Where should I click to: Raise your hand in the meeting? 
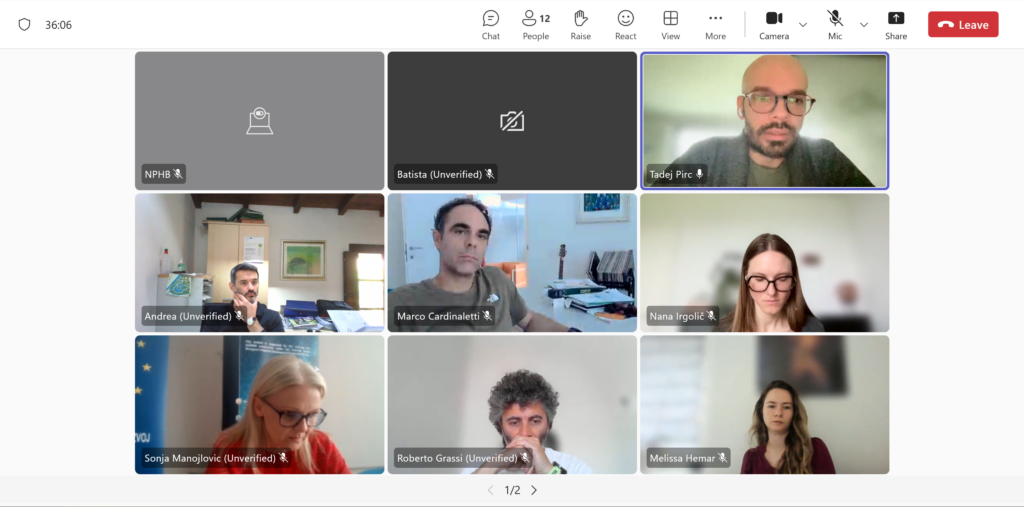(x=581, y=25)
